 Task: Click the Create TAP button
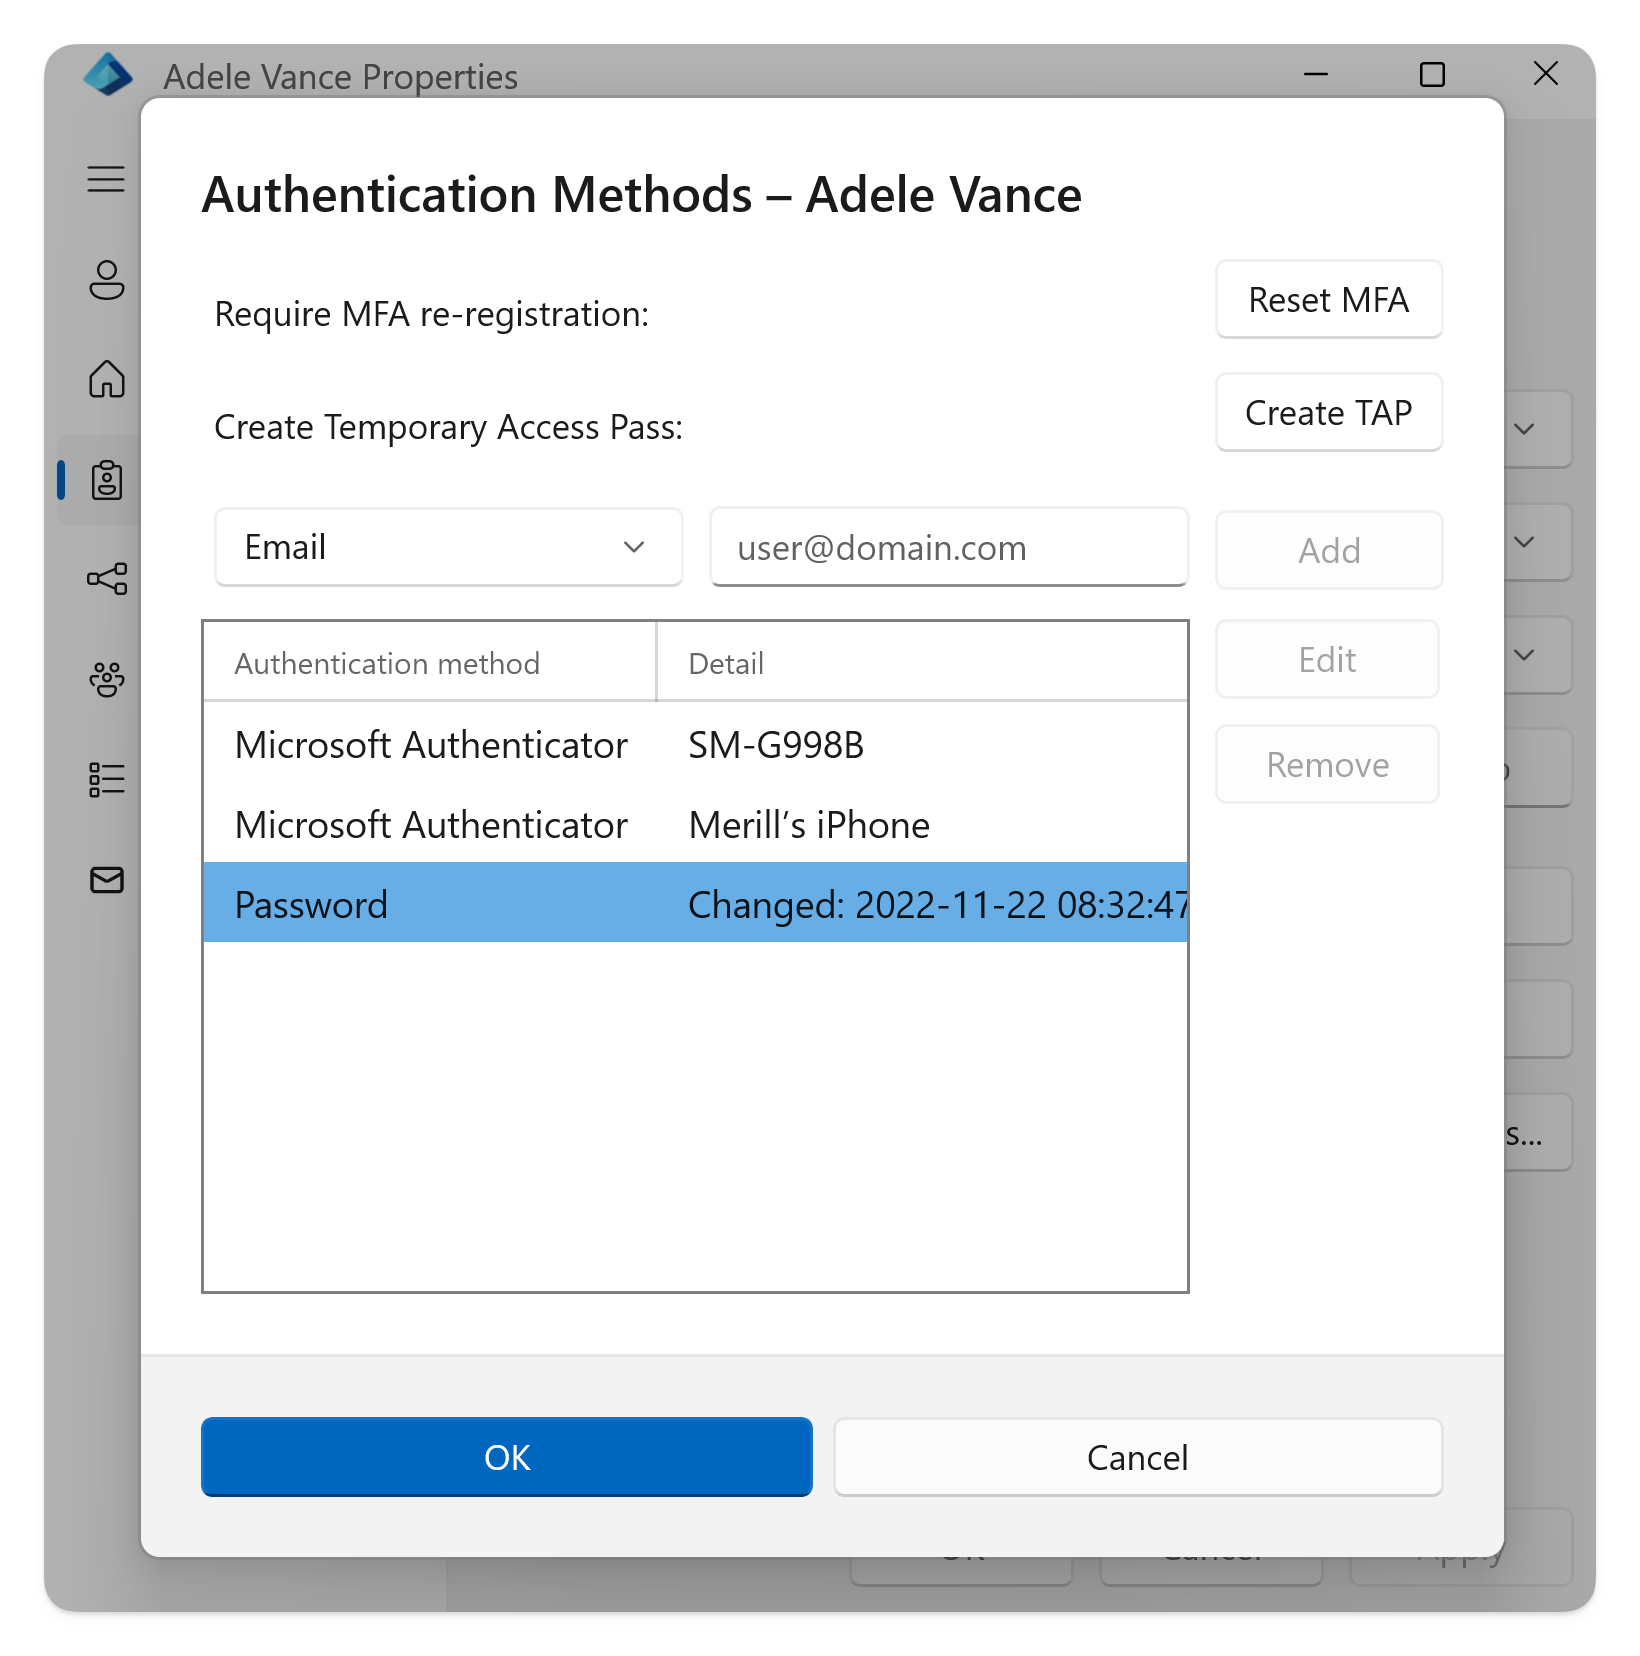1328,412
